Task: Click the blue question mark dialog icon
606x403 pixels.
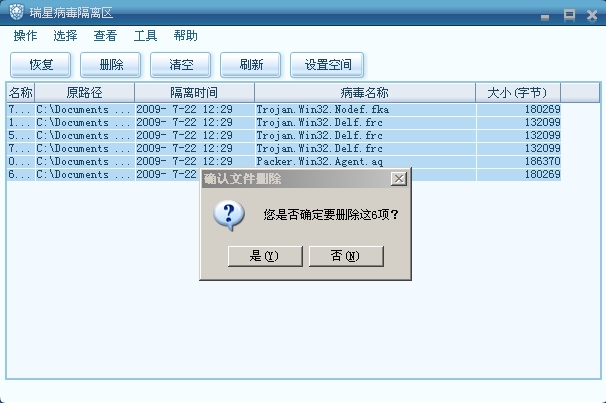Action: (229, 215)
